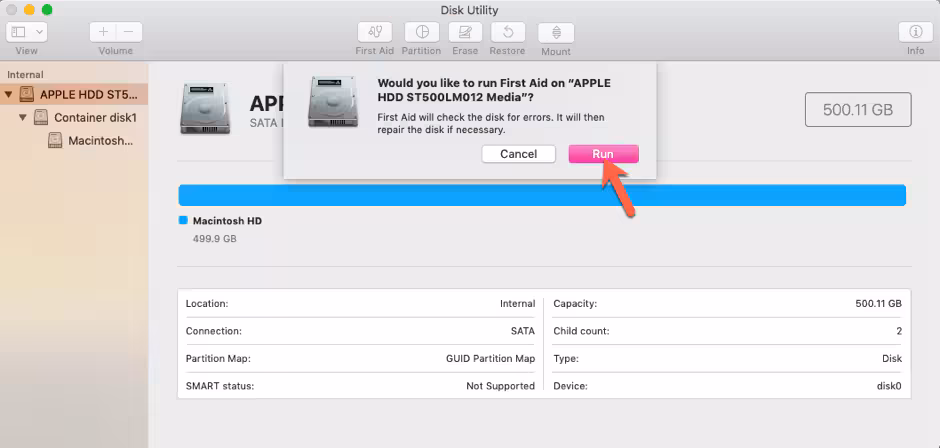Click the Run button in dialog
Image resolution: width=940 pixels, height=448 pixels.
[603, 154]
